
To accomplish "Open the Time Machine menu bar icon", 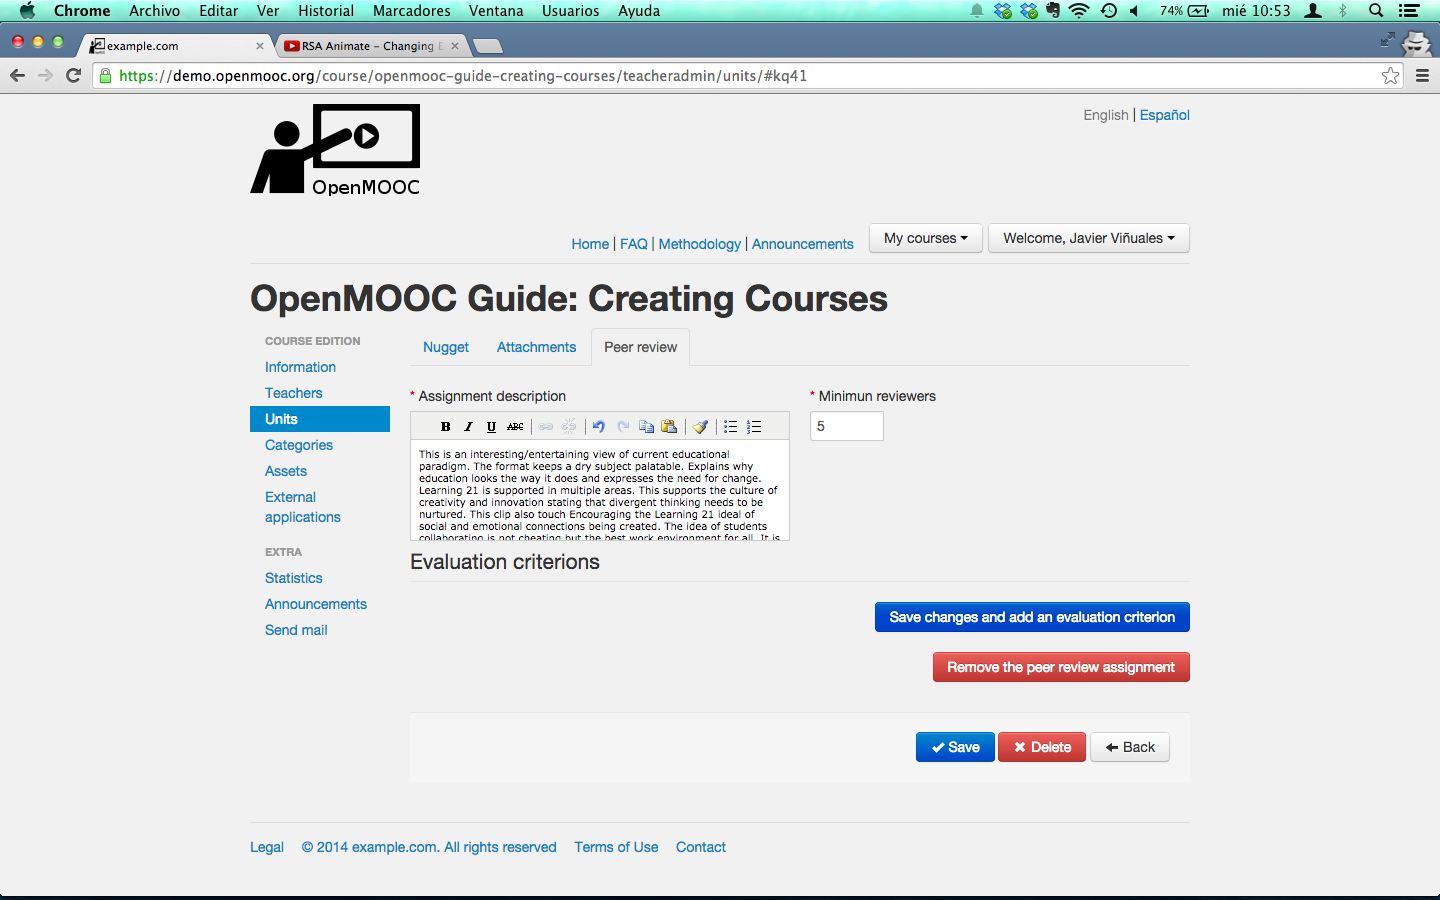I will point(1109,11).
